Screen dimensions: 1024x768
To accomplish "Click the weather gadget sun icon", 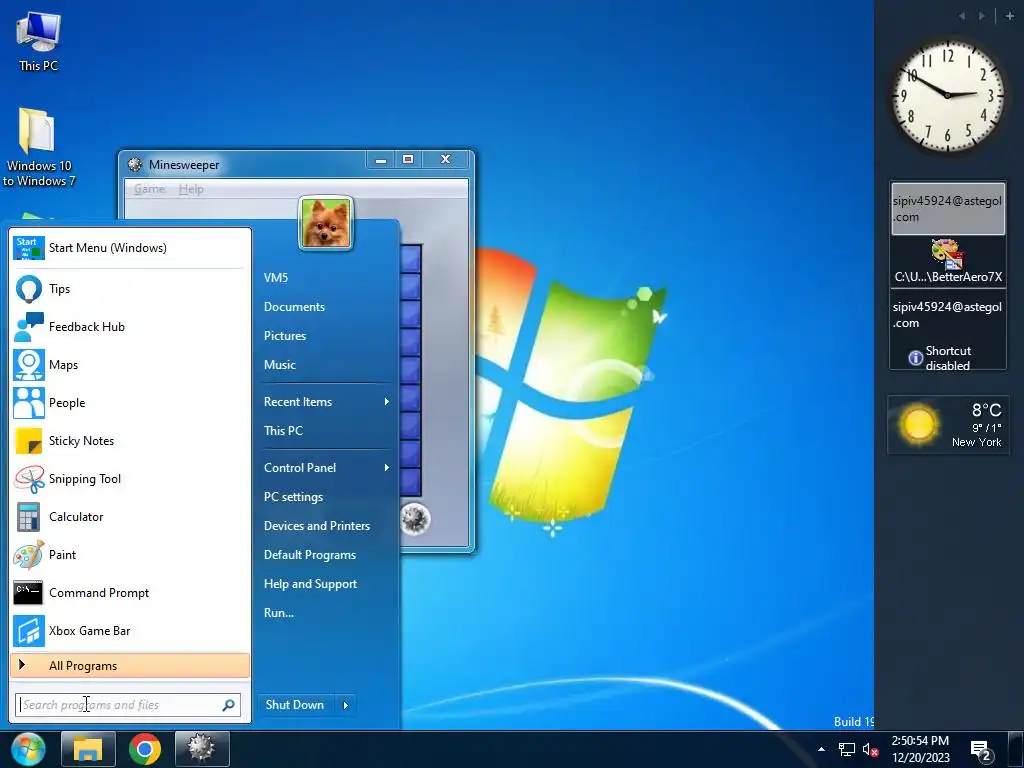I will coord(918,424).
